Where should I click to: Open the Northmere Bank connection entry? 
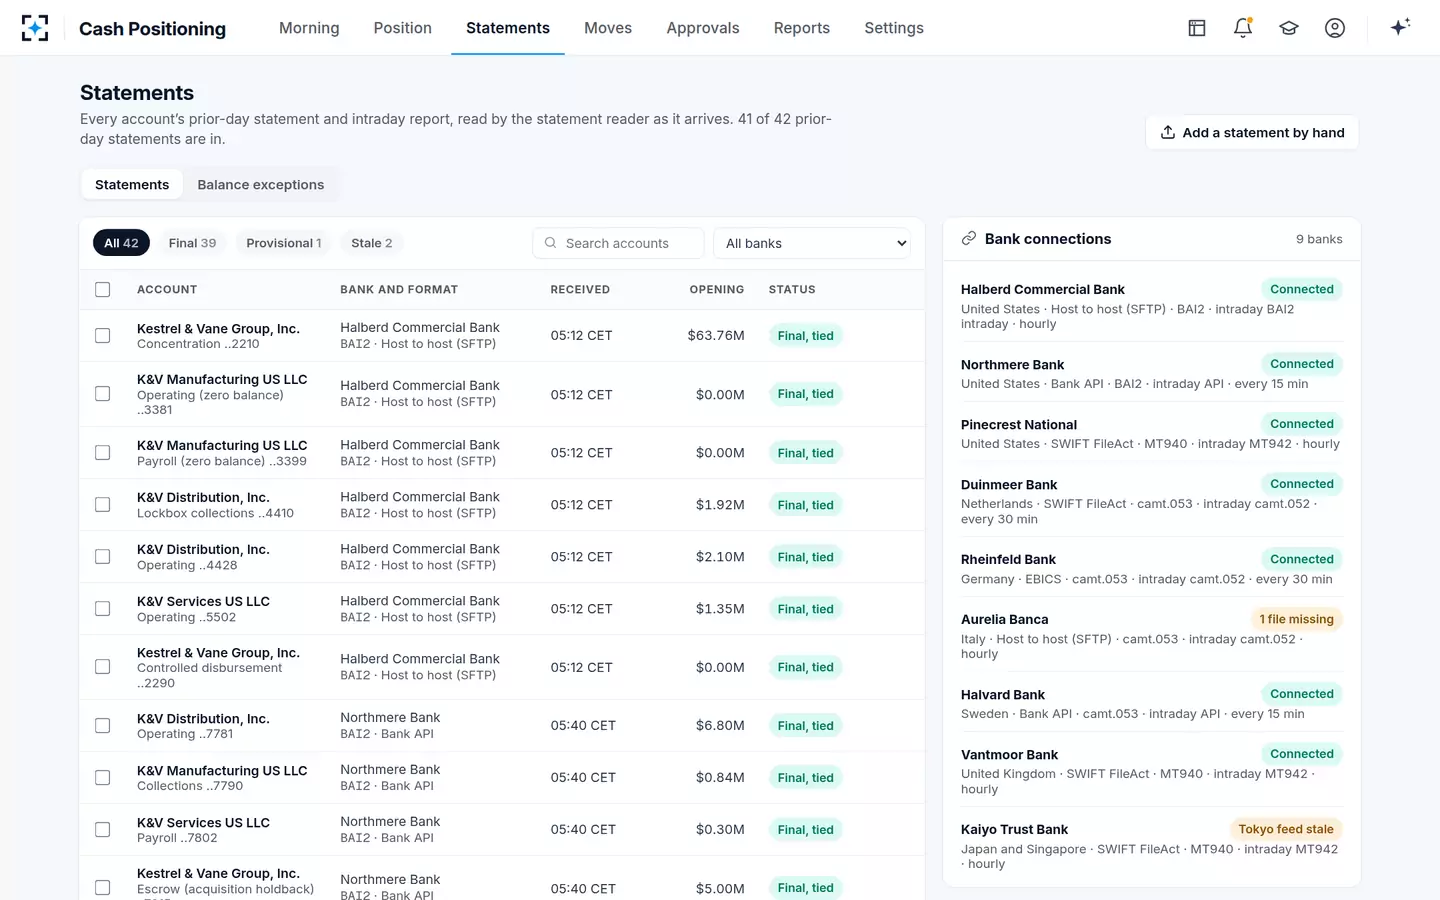pos(1152,373)
